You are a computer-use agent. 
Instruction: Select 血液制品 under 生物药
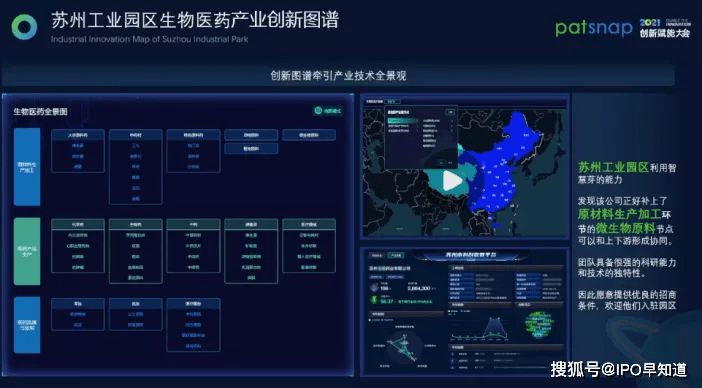[x=136, y=267]
